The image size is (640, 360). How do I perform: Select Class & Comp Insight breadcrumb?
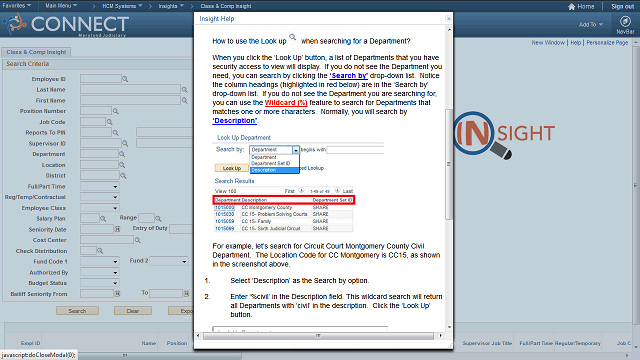(226, 6)
